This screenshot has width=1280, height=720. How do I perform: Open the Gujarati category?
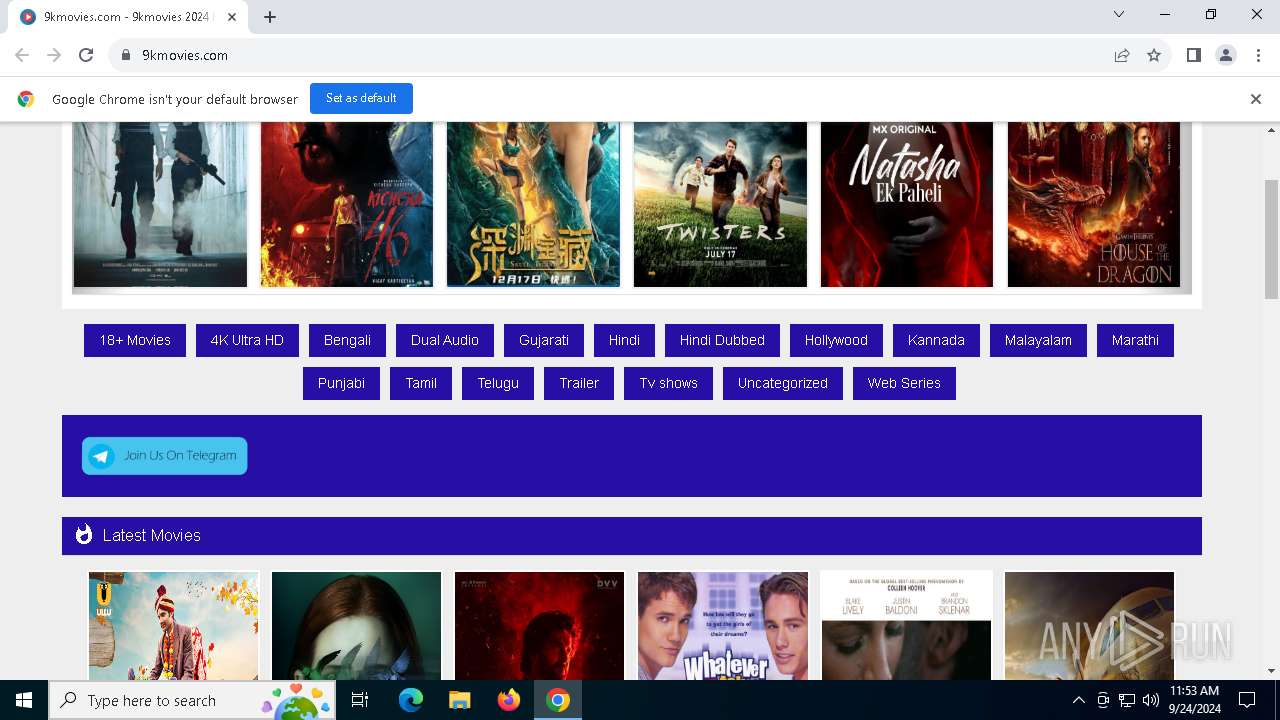coord(544,340)
